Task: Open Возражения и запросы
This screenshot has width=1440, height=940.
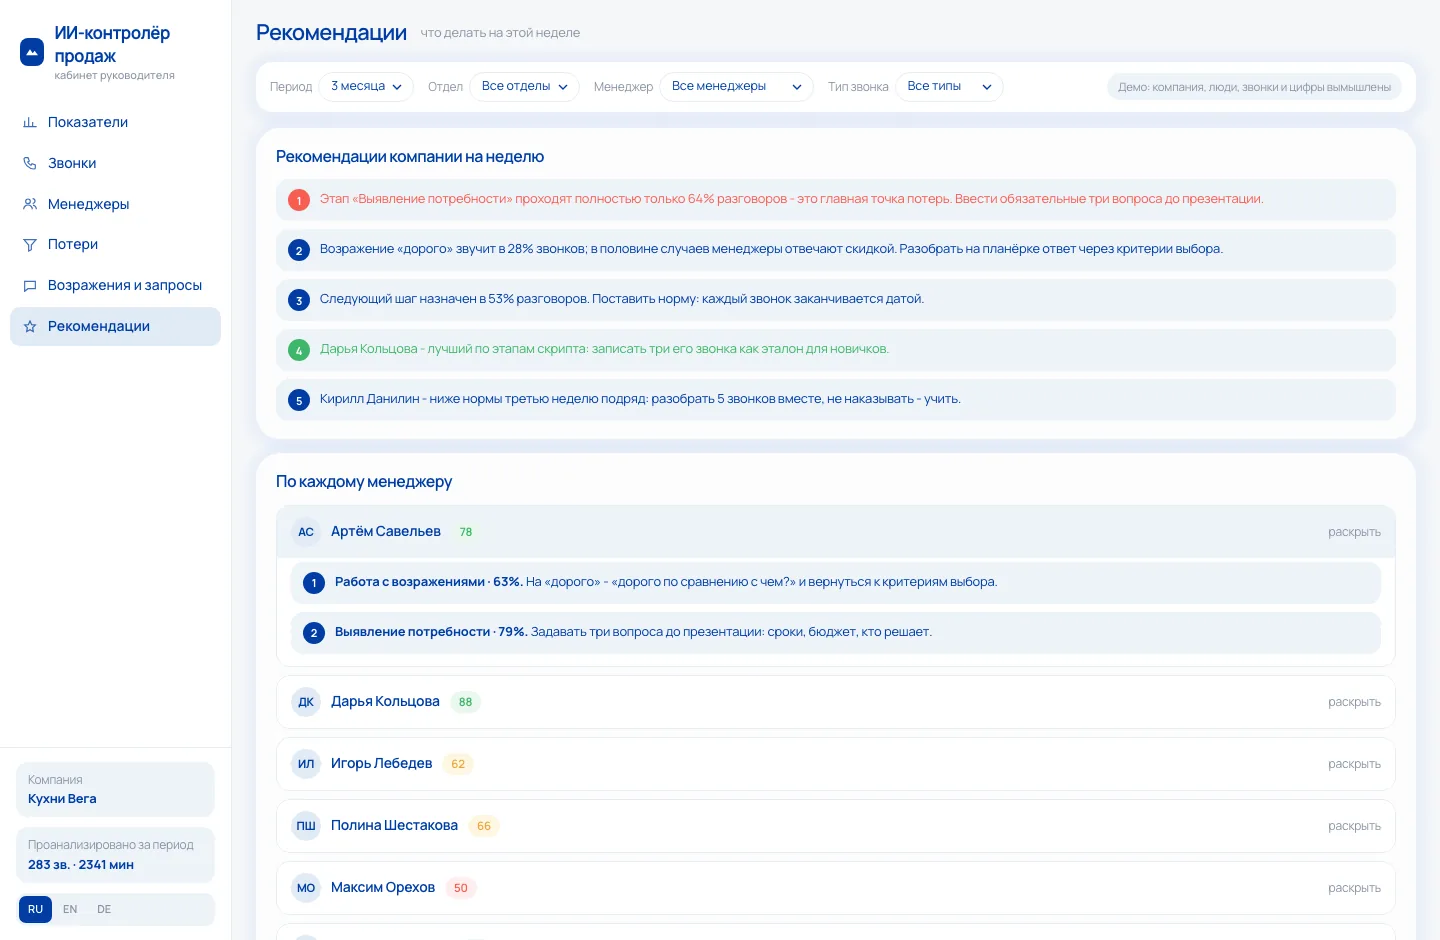Action: [x=115, y=286]
